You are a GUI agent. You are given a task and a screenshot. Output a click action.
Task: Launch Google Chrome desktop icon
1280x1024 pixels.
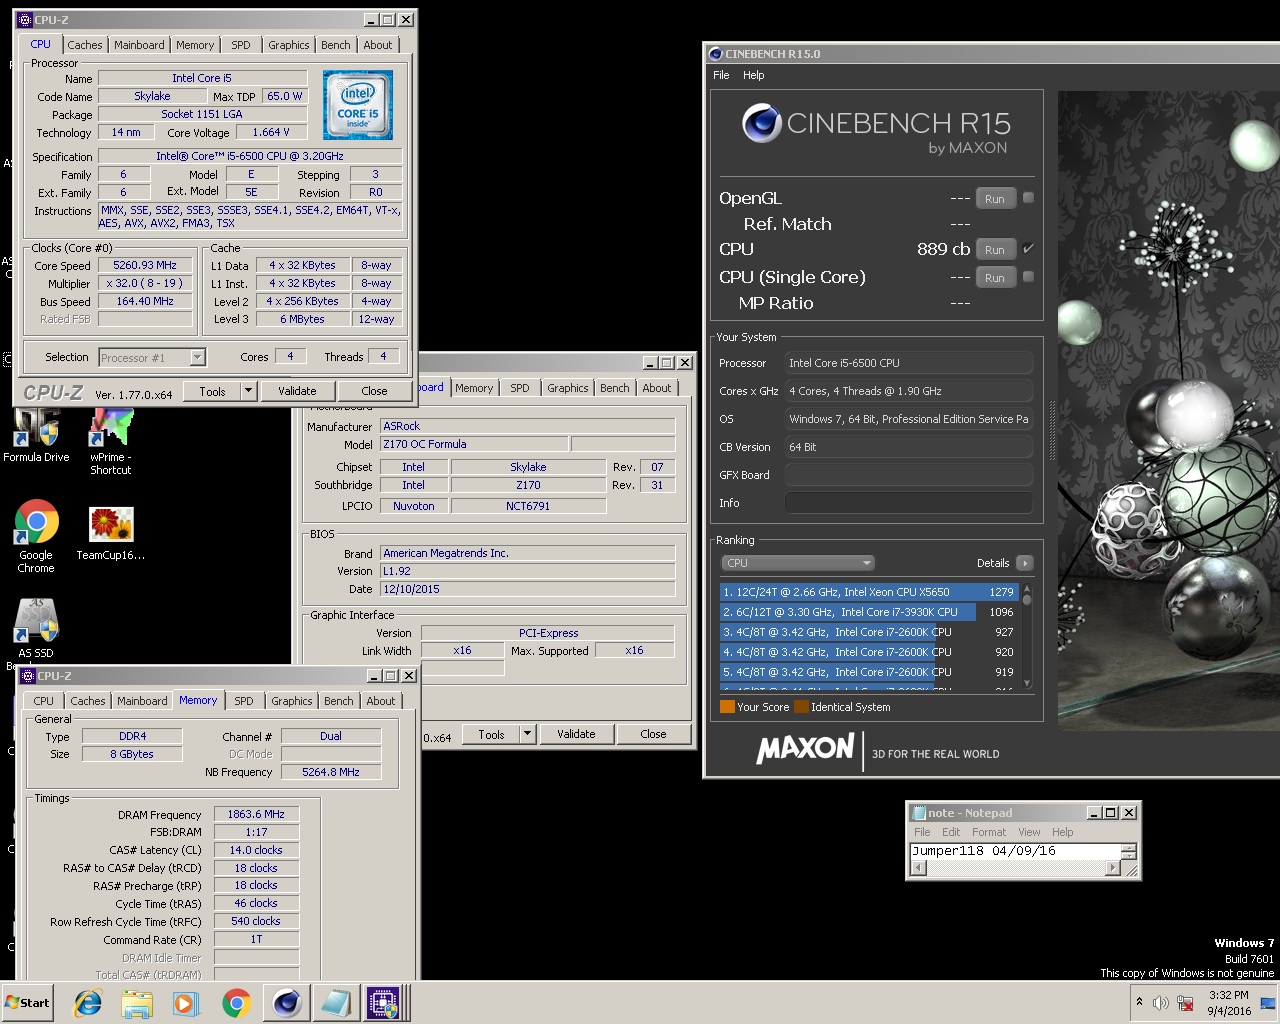pyautogui.click(x=36, y=536)
